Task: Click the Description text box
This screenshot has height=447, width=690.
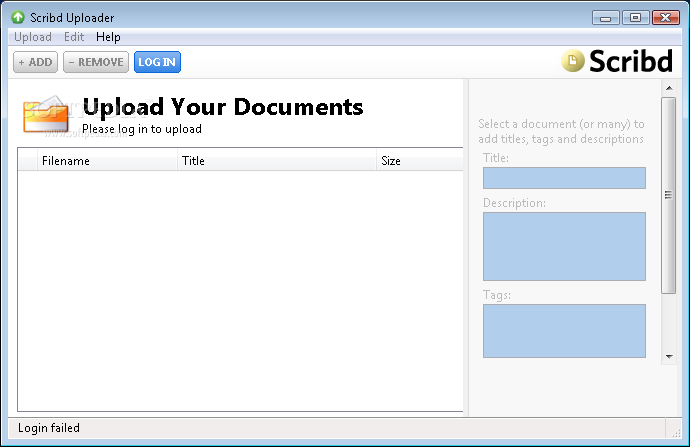Action: tap(564, 246)
